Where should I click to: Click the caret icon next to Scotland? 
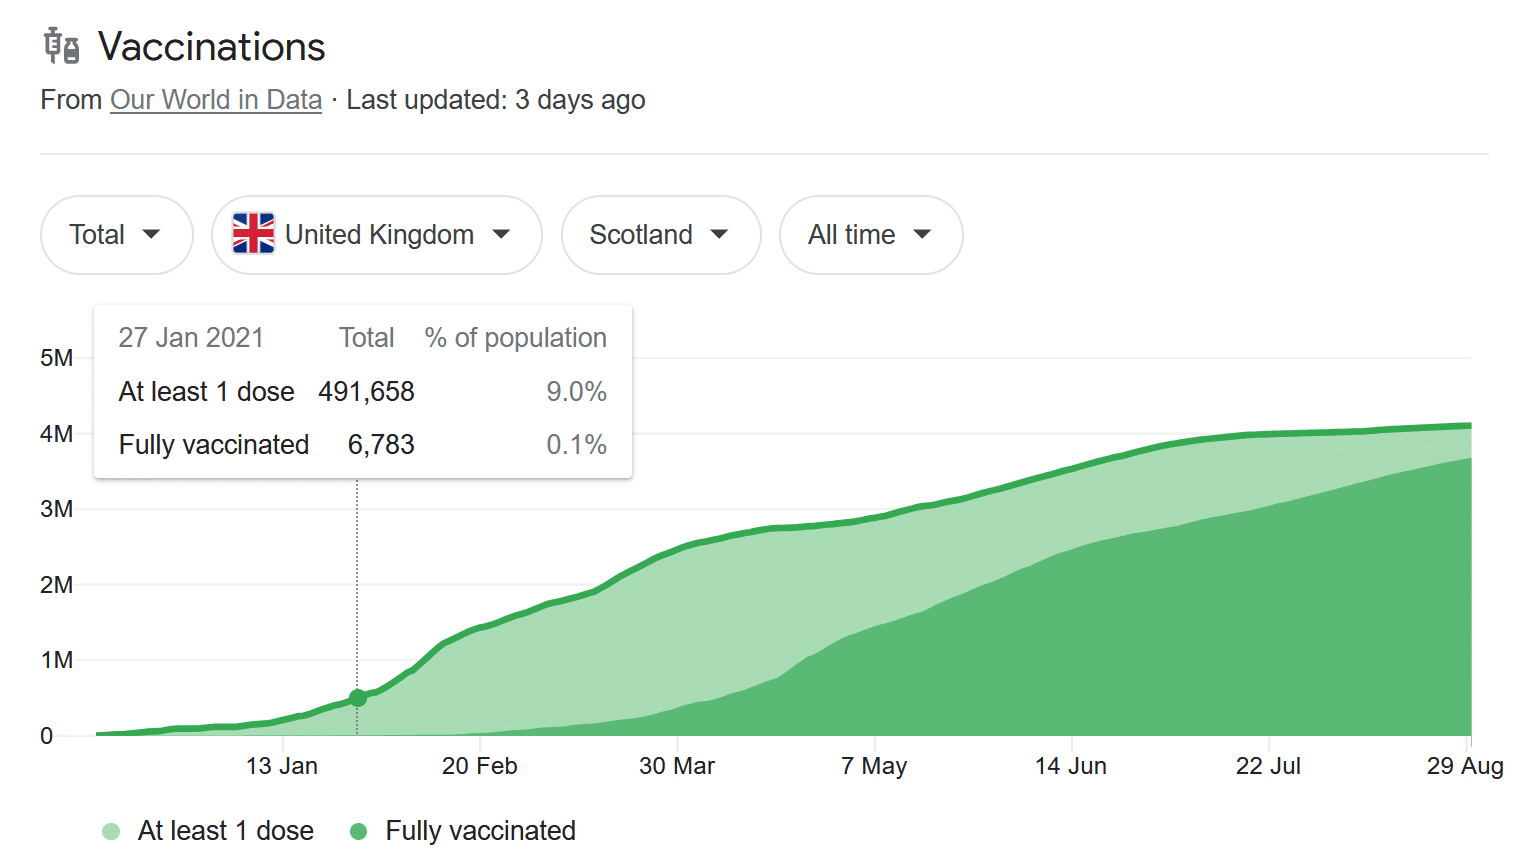719,234
